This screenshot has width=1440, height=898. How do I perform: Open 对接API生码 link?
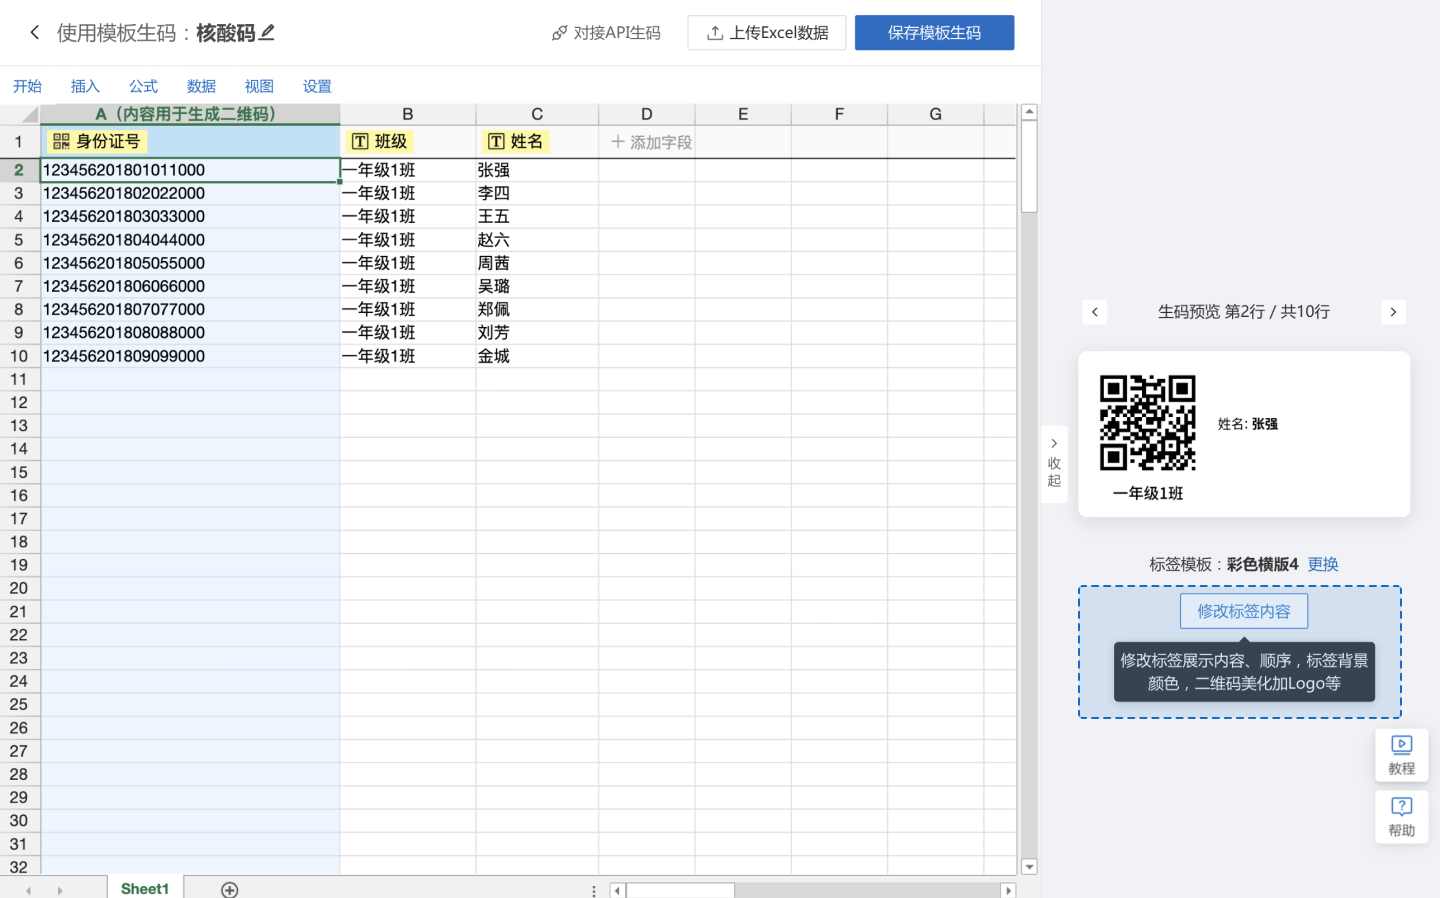606,33
